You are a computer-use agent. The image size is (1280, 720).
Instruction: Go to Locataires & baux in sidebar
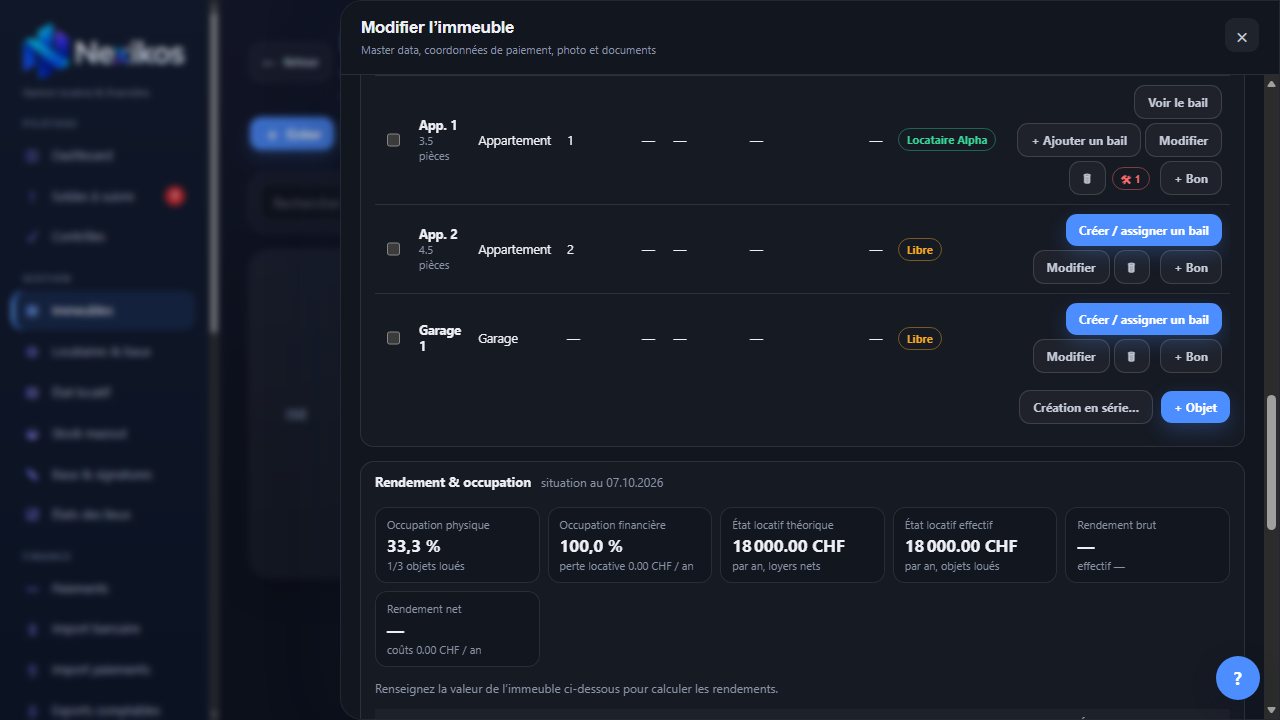click(x=102, y=352)
